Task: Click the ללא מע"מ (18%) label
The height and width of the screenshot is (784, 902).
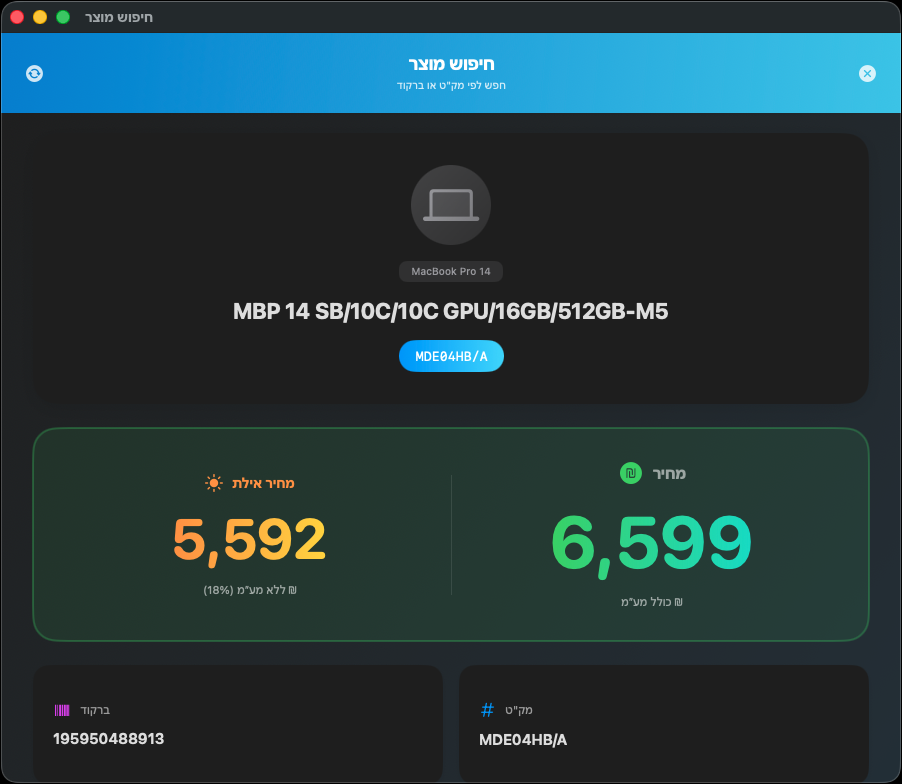Action: pos(249,590)
